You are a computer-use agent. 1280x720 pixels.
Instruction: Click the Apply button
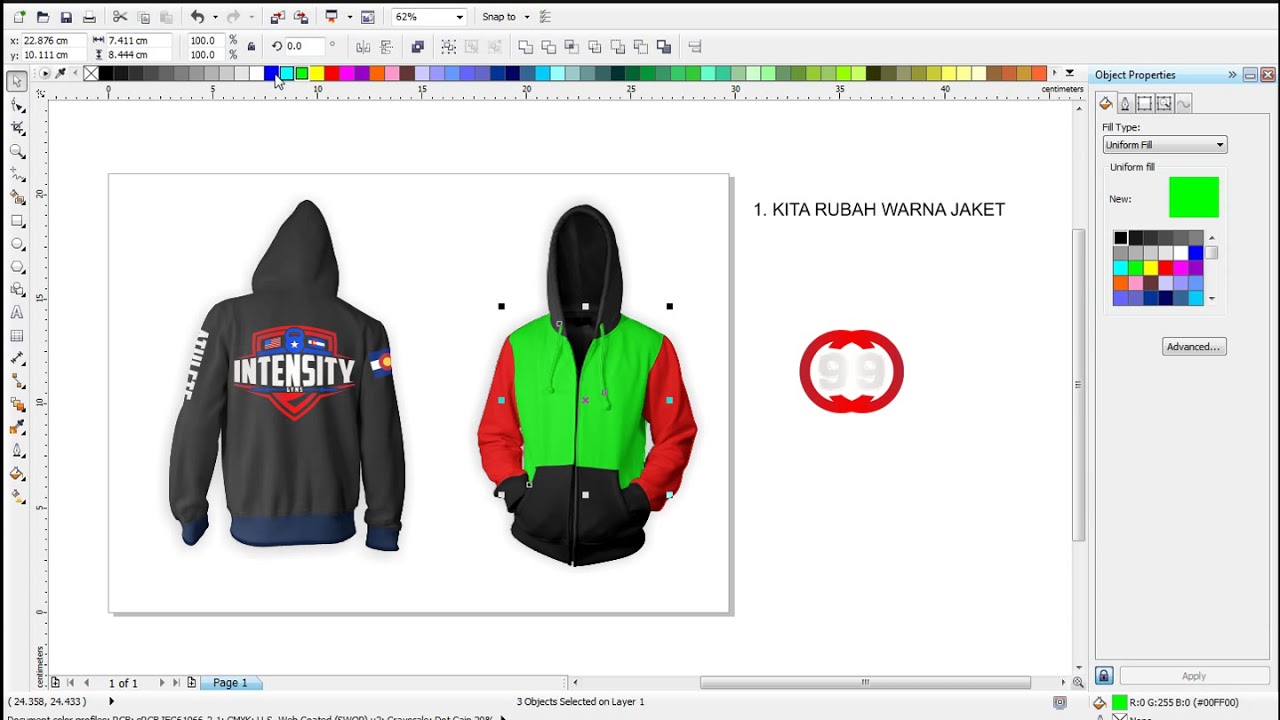[x=1194, y=676]
